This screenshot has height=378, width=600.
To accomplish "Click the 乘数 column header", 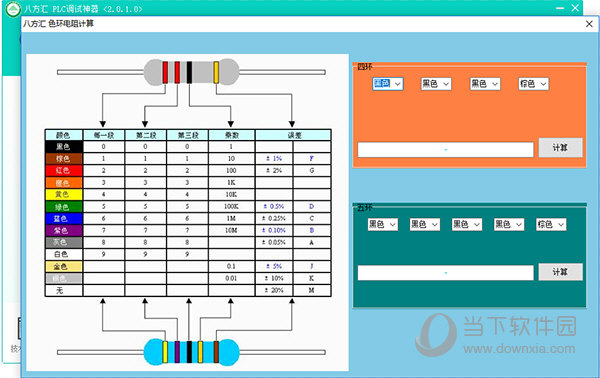I will 232,135.
